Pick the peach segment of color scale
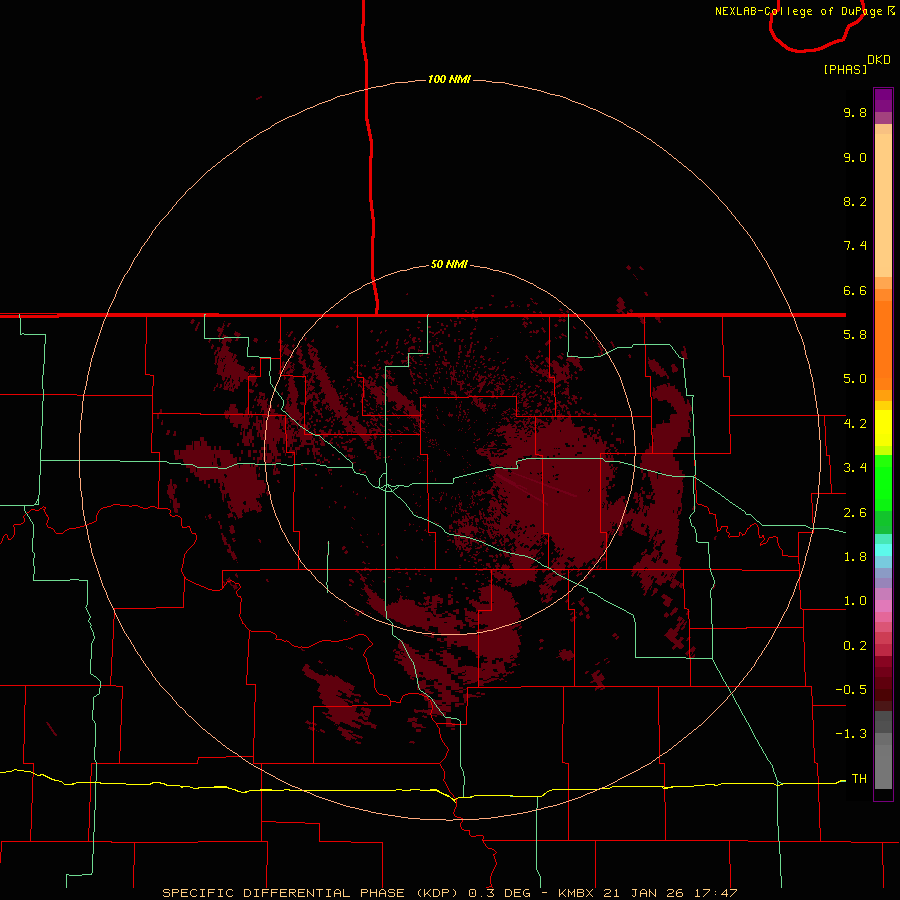 [x=883, y=205]
